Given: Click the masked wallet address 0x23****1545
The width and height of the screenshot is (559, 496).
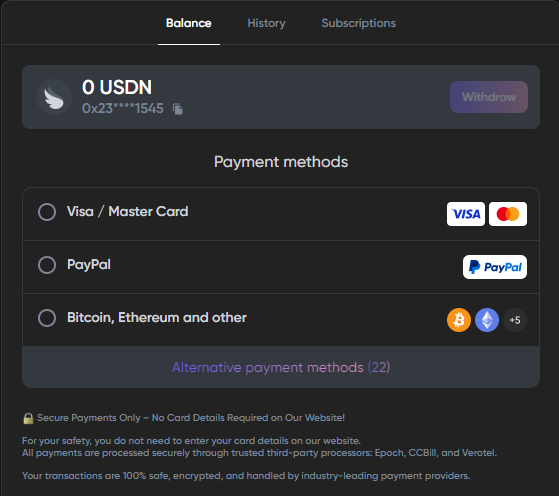Looking at the screenshot, I should pyautogui.click(x=123, y=108).
